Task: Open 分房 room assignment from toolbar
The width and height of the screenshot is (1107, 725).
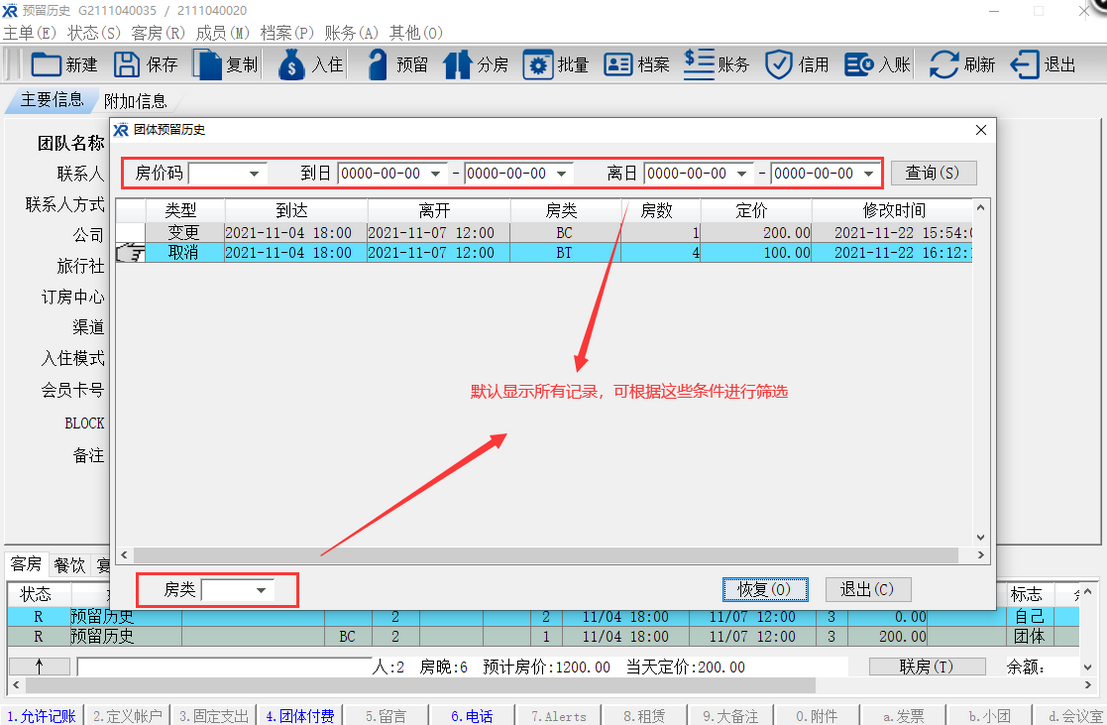Action: (458, 65)
